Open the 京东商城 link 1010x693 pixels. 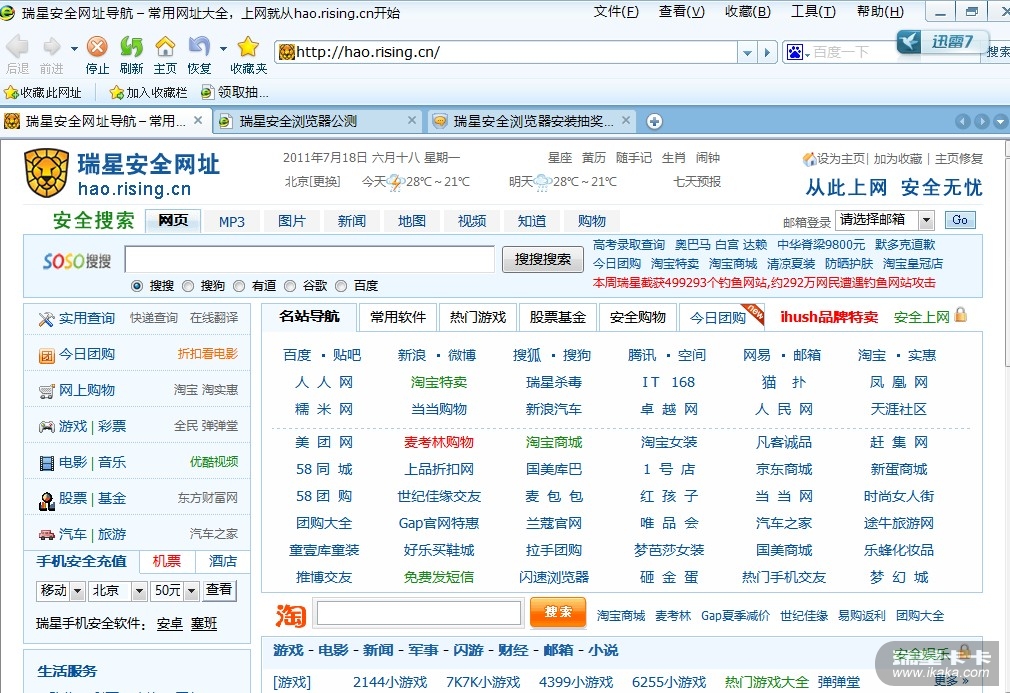click(x=784, y=469)
